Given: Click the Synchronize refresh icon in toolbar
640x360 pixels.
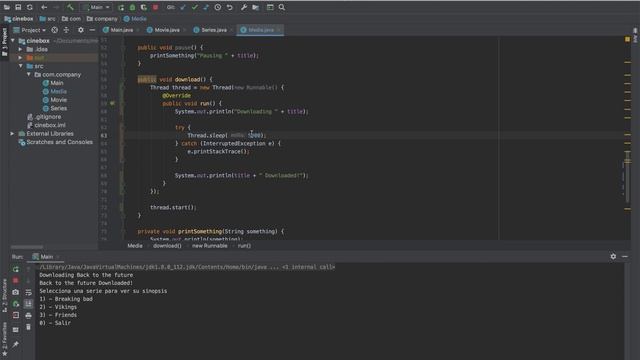Looking at the screenshot, I should tap(30, 7).
